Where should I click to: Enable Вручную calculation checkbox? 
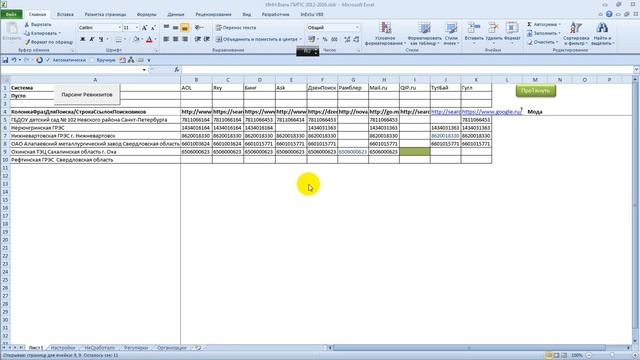(x=92, y=60)
